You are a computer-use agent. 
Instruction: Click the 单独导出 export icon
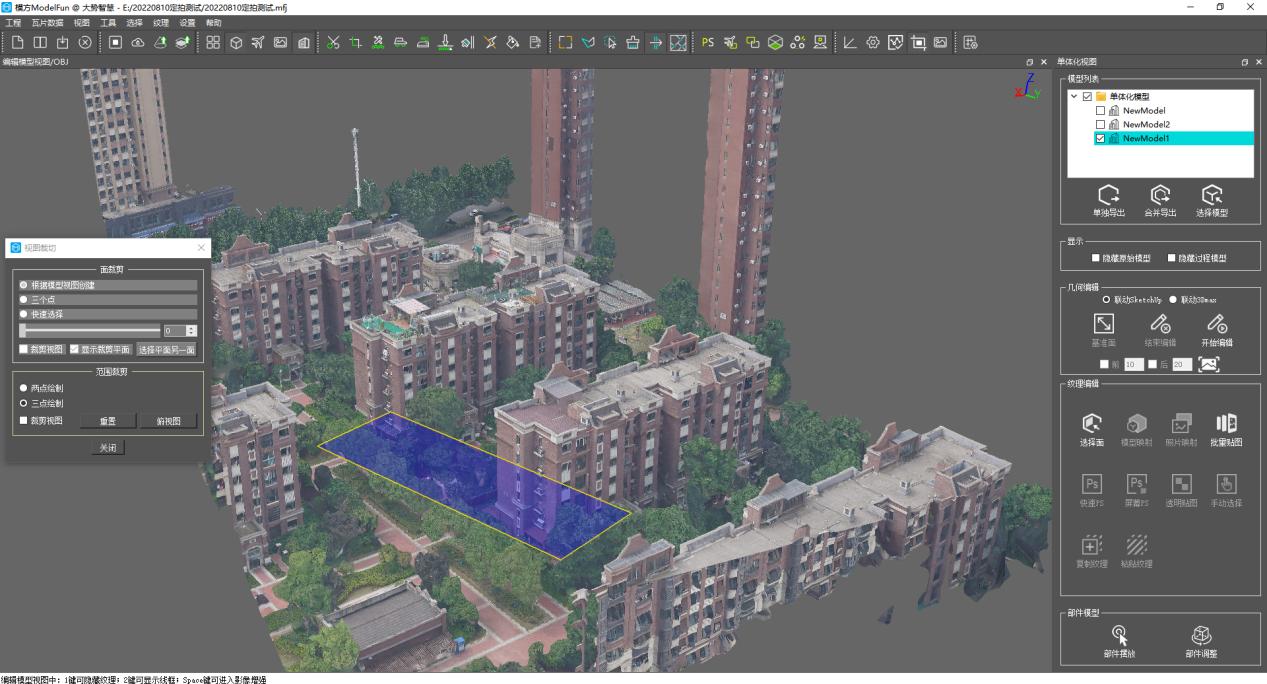point(1108,194)
